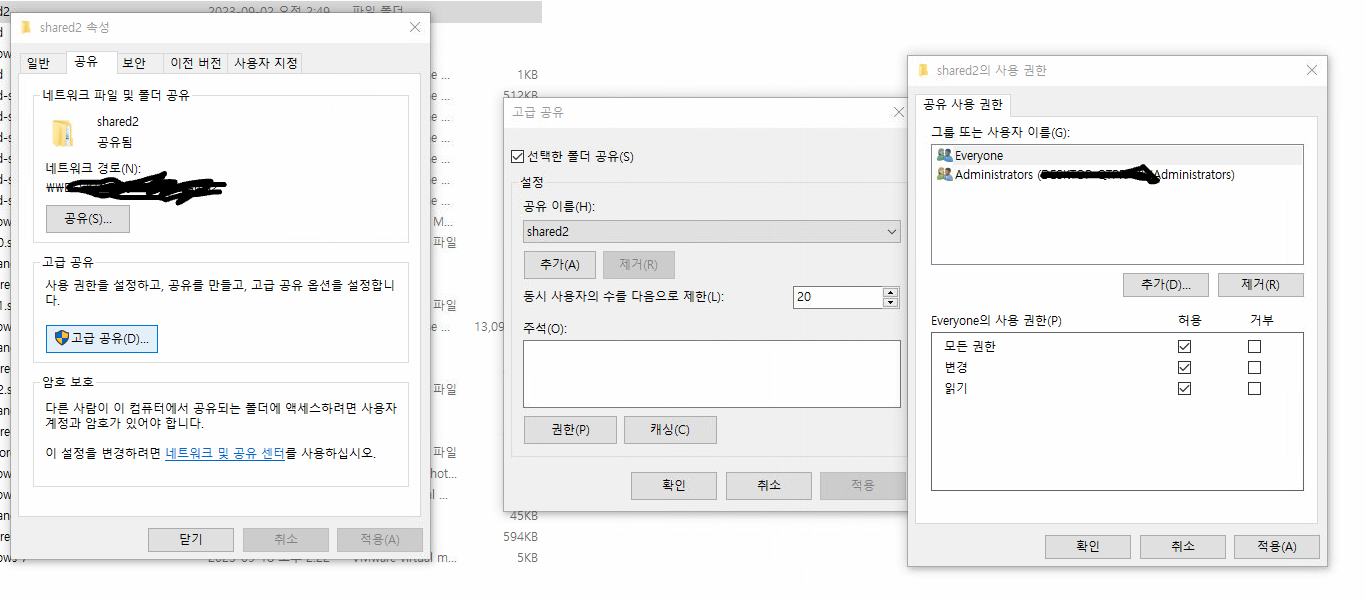Click 취소 in 사용 권한 window
This screenshot has height=599, width=1365.
[x=1182, y=546]
